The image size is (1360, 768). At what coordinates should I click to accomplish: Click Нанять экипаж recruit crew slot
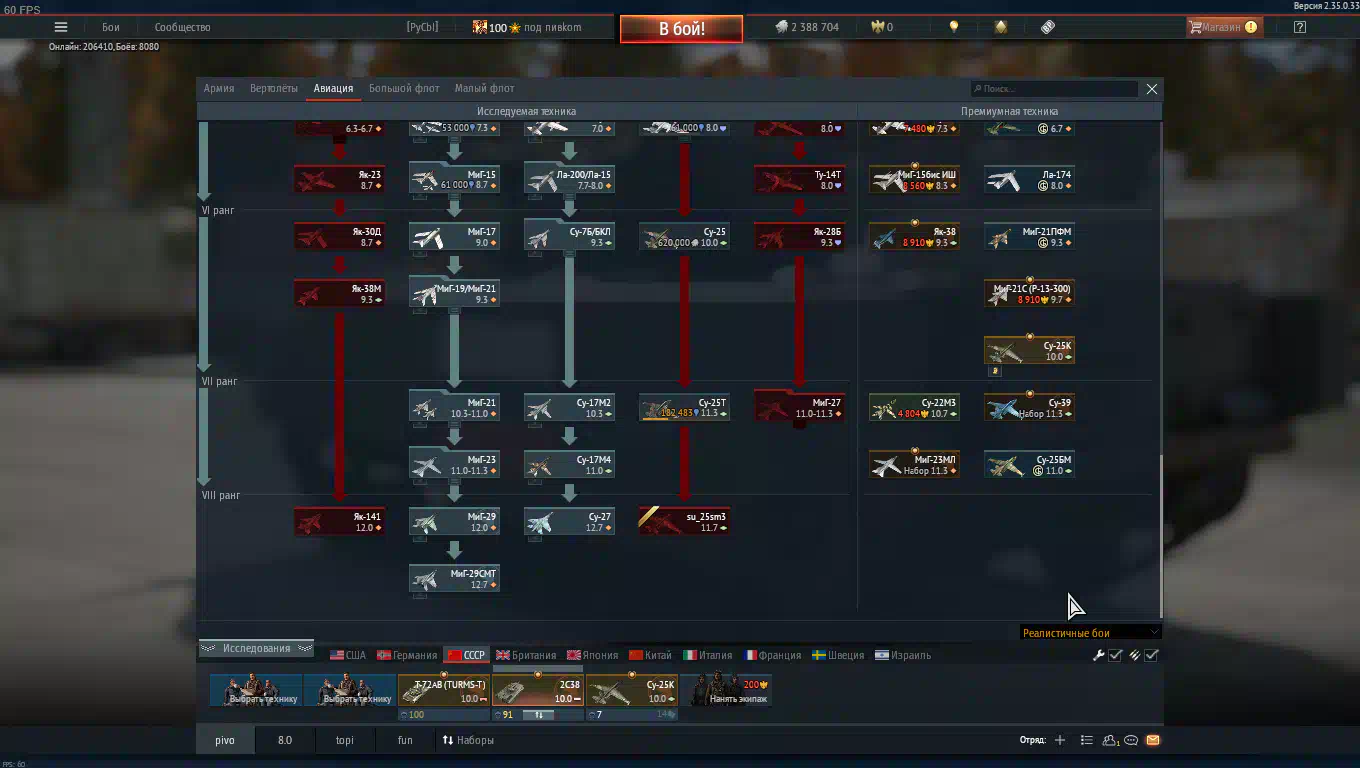tap(726, 690)
